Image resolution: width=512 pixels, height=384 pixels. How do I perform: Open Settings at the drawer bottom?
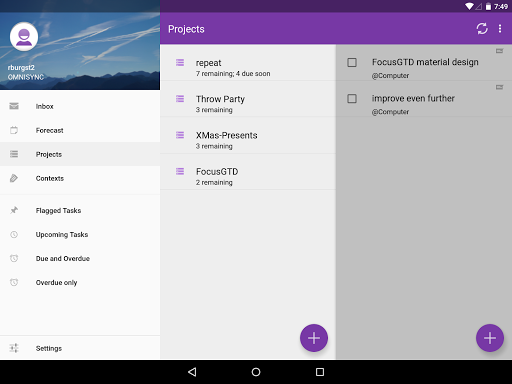click(80, 348)
